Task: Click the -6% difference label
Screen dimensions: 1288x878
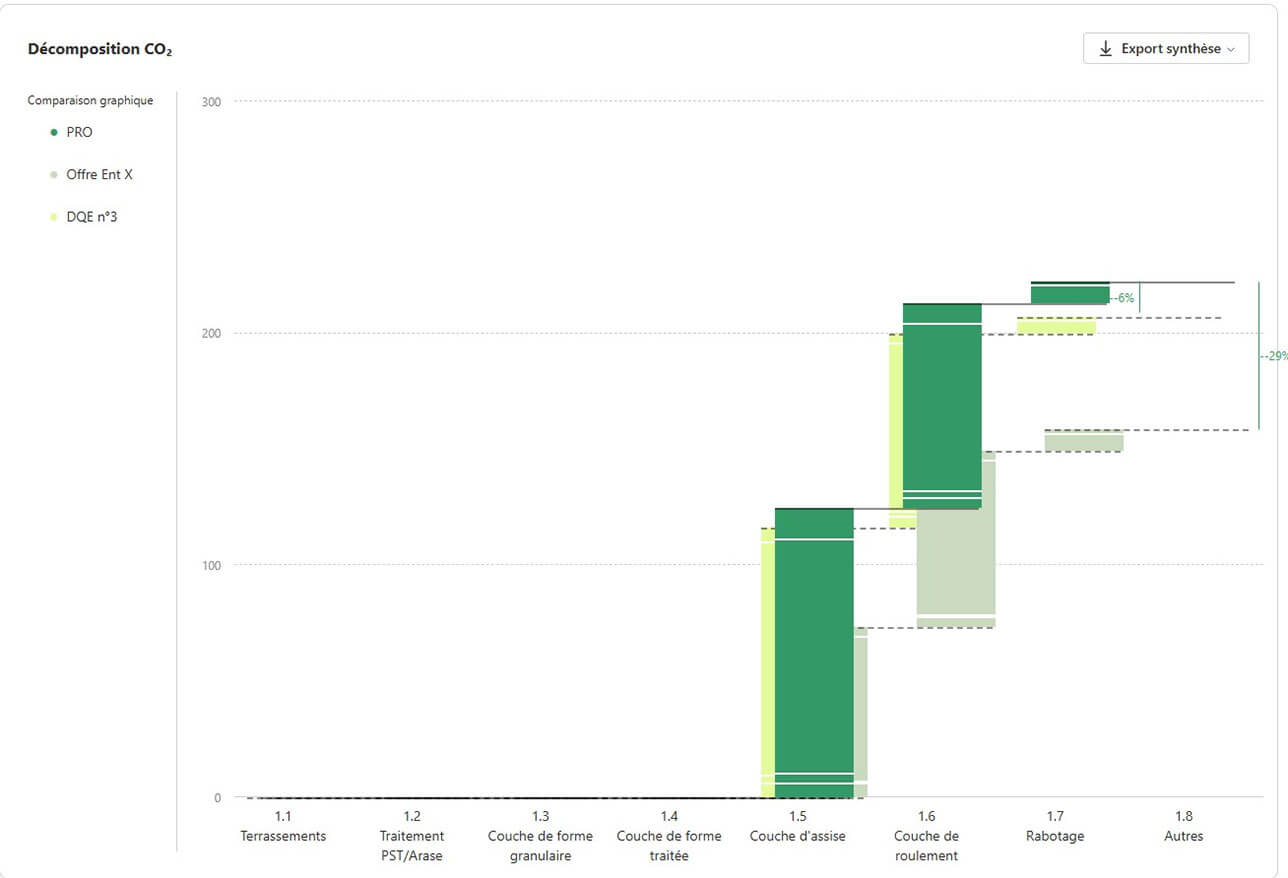Action: [1123, 298]
